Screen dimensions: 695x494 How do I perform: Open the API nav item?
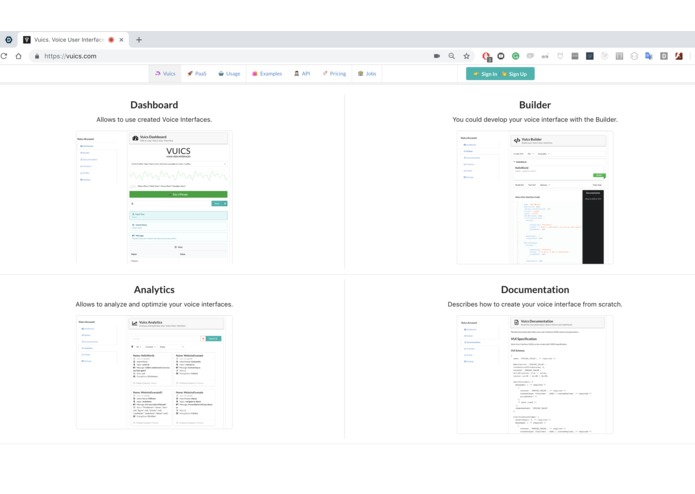pos(302,74)
